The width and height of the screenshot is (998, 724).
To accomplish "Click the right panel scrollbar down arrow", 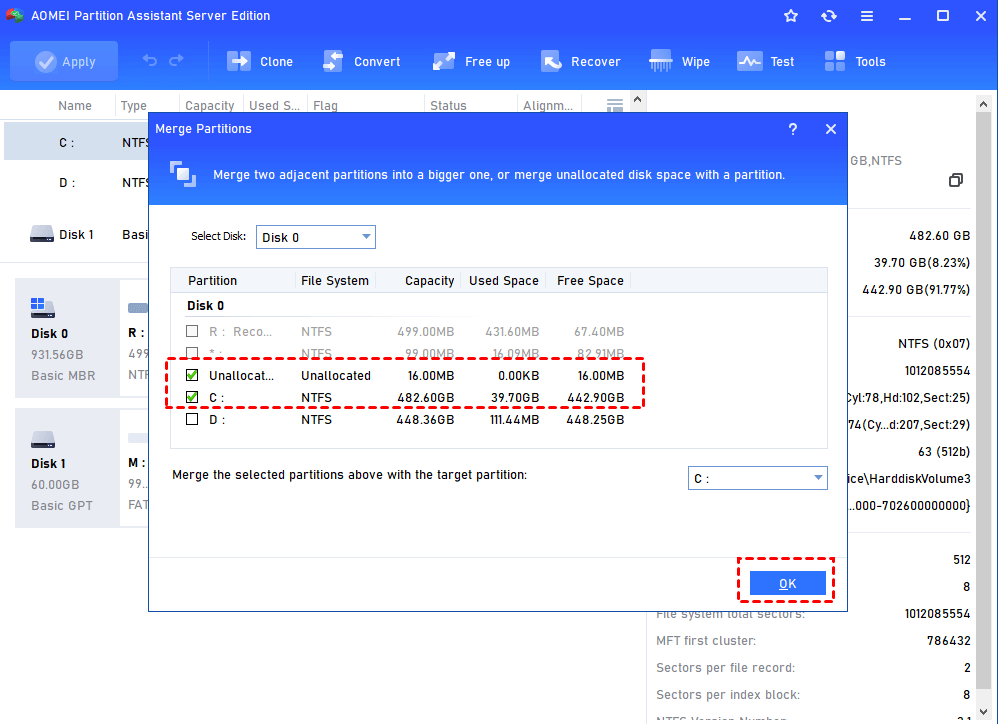I will coord(983,711).
